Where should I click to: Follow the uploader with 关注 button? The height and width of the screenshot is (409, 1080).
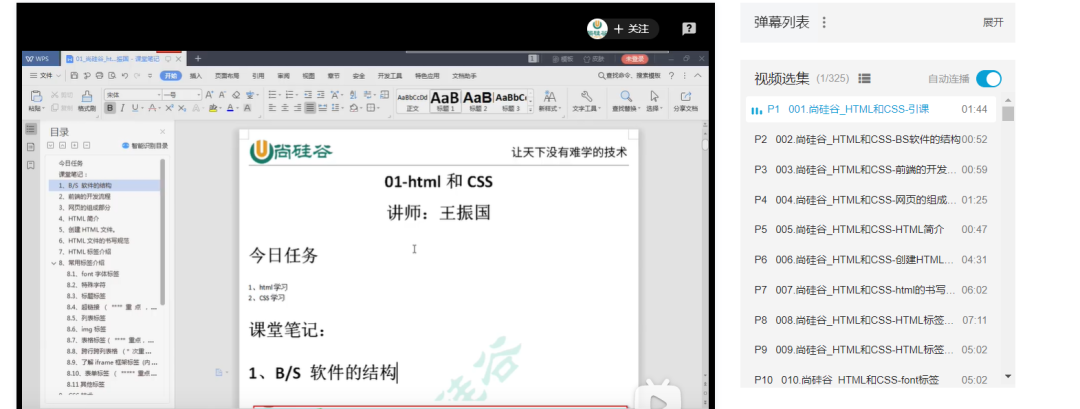pyautogui.click(x=632, y=29)
